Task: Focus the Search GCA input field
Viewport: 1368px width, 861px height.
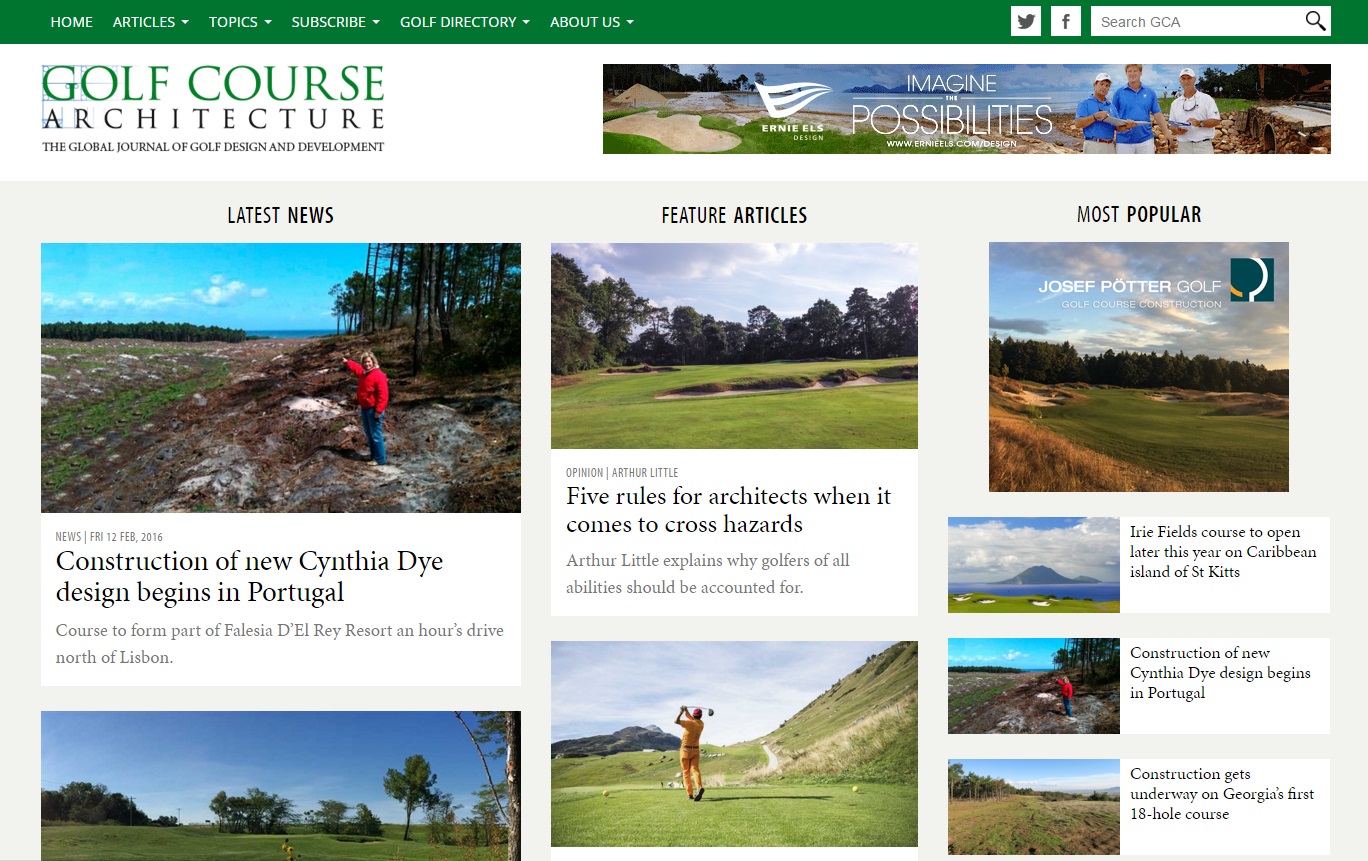Action: coord(1196,21)
